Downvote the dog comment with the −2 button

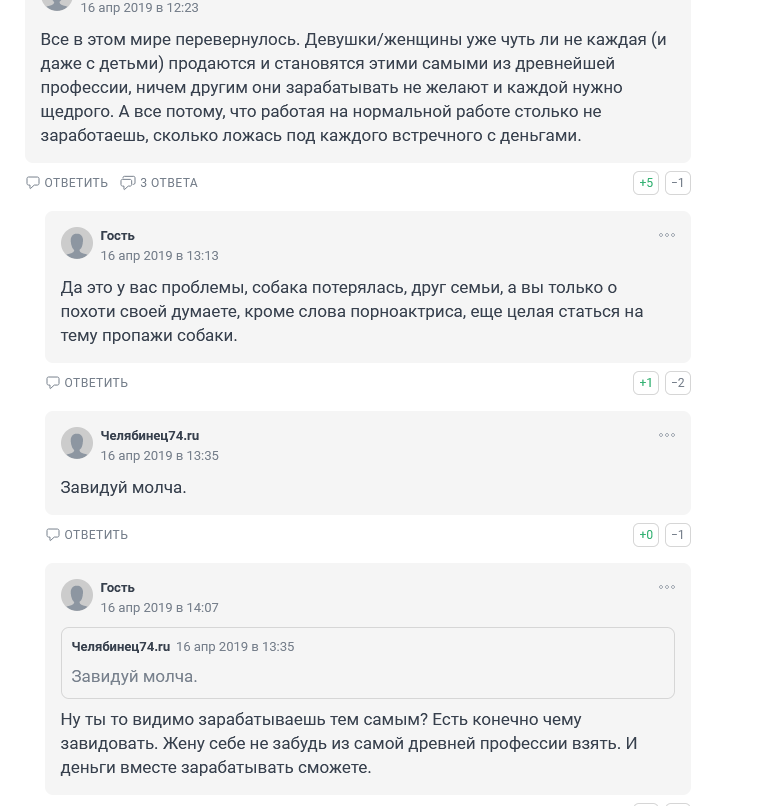coord(678,383)
